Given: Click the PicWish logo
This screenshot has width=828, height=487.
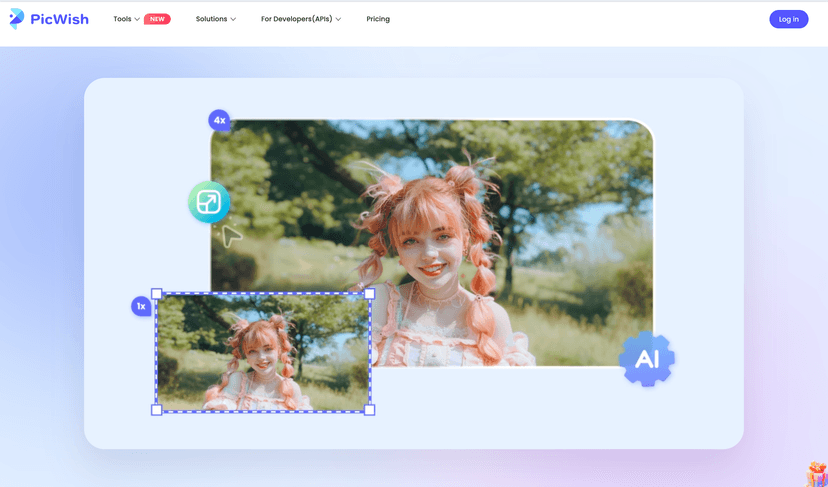Looking at the screenshot, I should (x=49, y=19).
